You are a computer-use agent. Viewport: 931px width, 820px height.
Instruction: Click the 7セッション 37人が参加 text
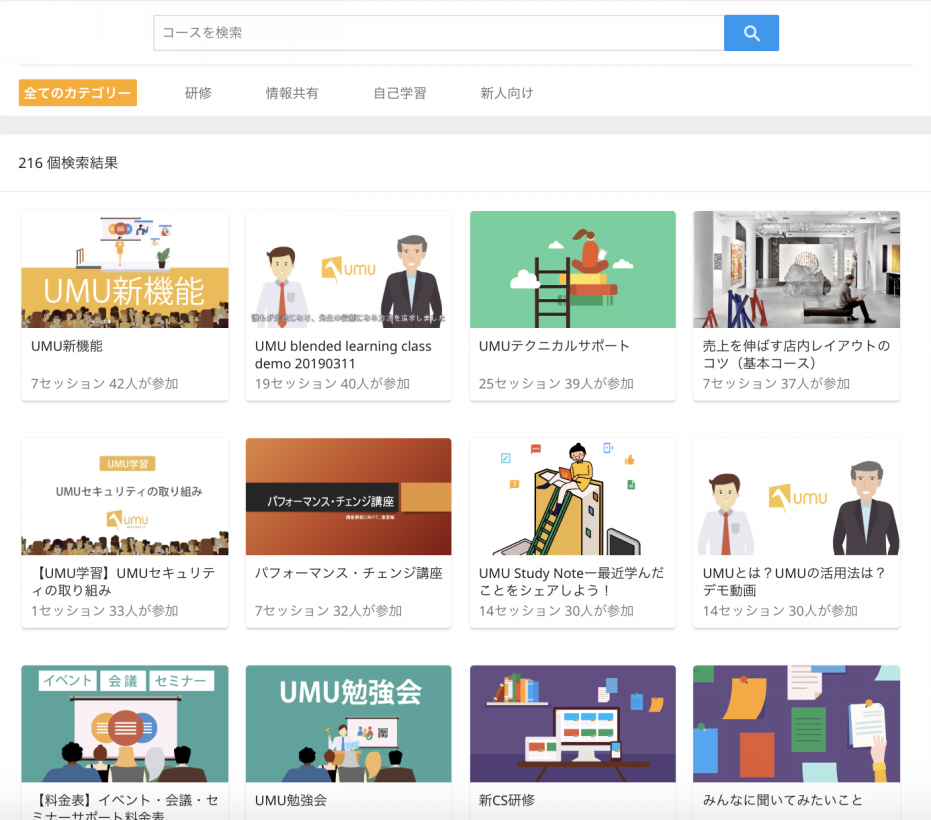(776, 384)
